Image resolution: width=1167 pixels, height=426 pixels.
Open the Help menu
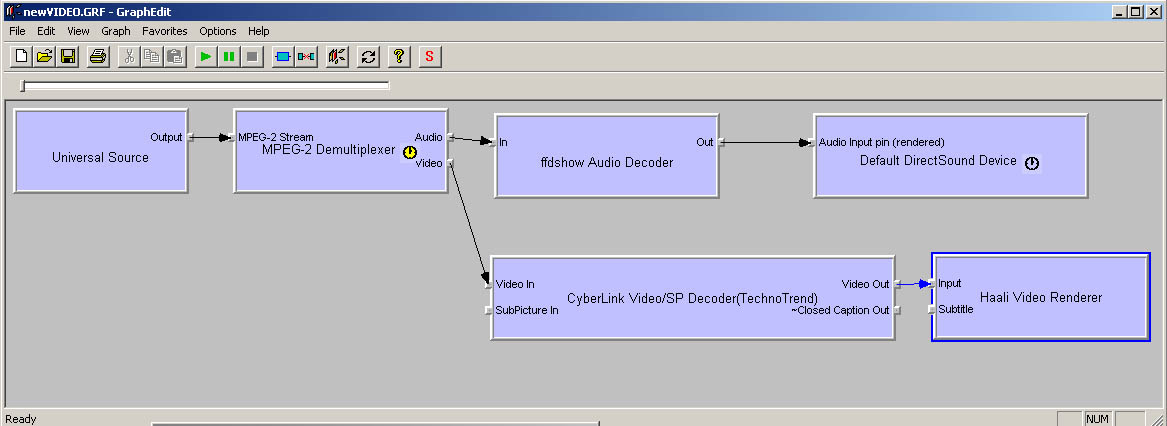point(259,31)
